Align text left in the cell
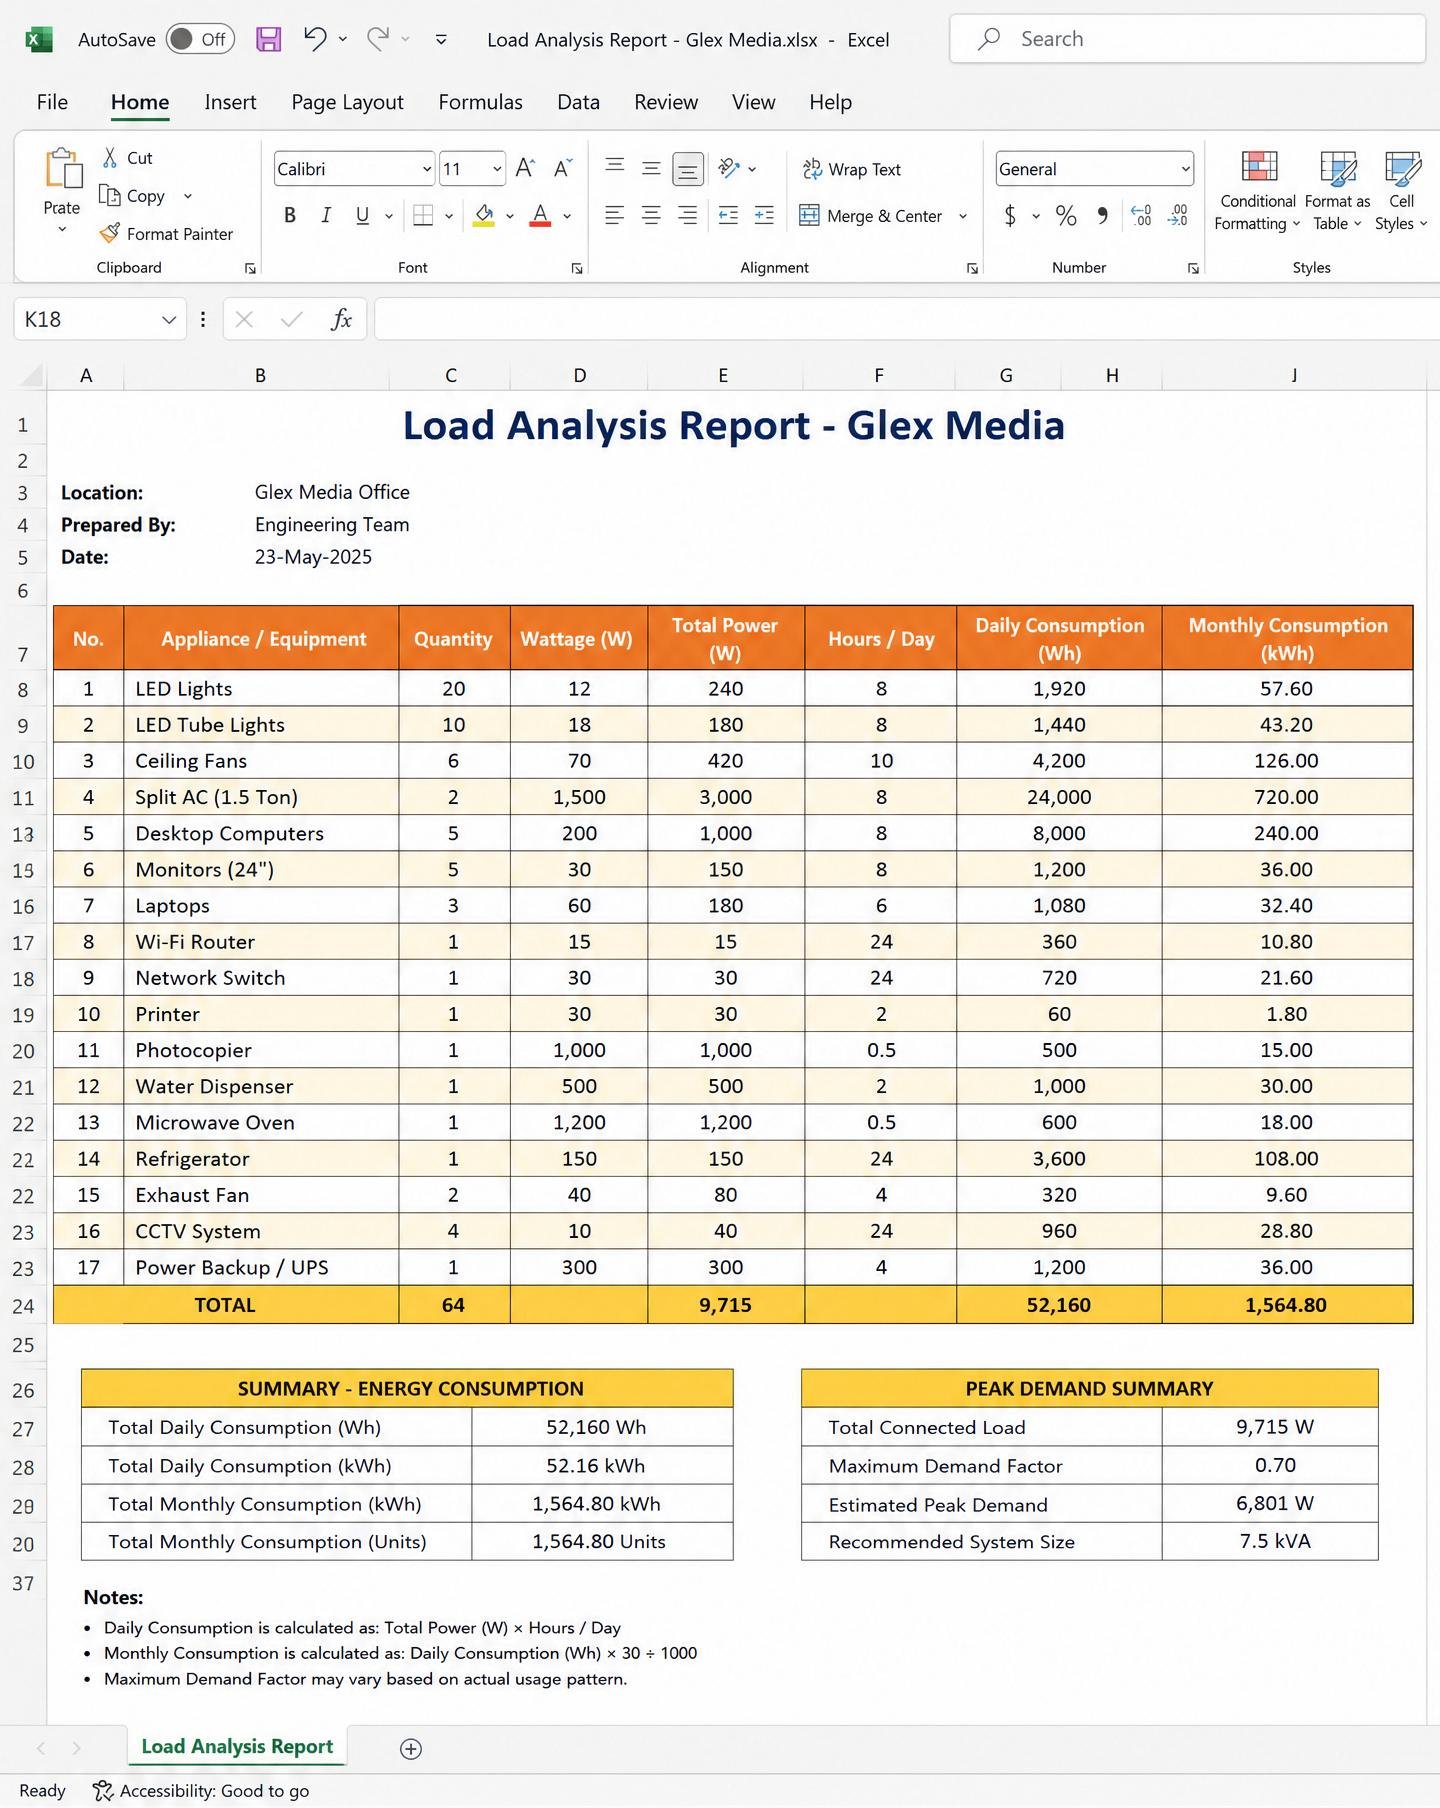This screenshot has width=1440, height=1808. pyautogui.click(x=615, y=215)
